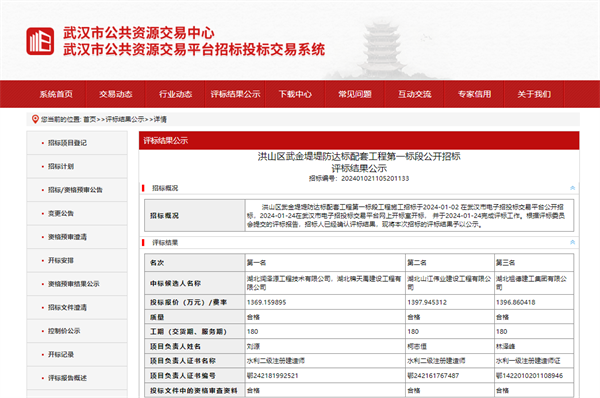This screenshot has width=600, height=398.
Task: Open the 资格预审澄清 sidebar link
Action: 67,237
